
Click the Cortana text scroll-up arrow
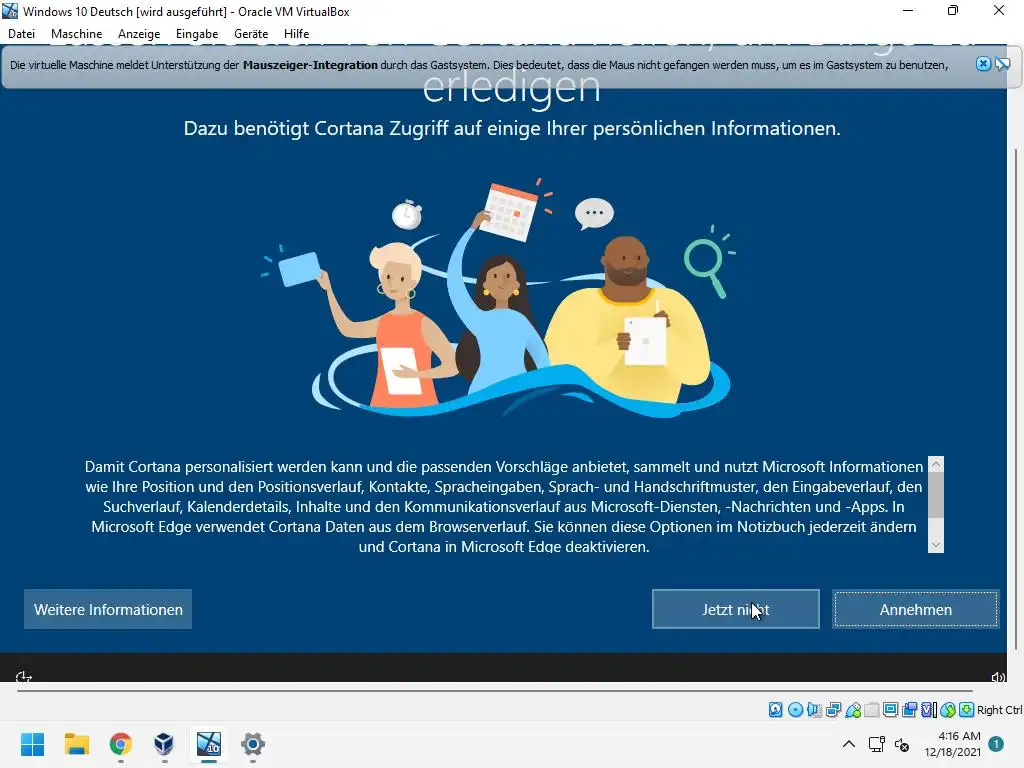tap(936, 464)
